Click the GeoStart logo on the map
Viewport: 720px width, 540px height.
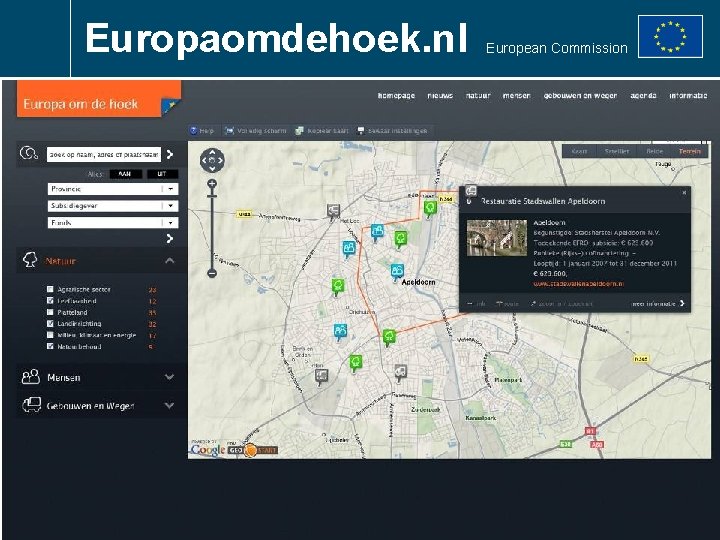pyautogui.click(x=253, y=450)
